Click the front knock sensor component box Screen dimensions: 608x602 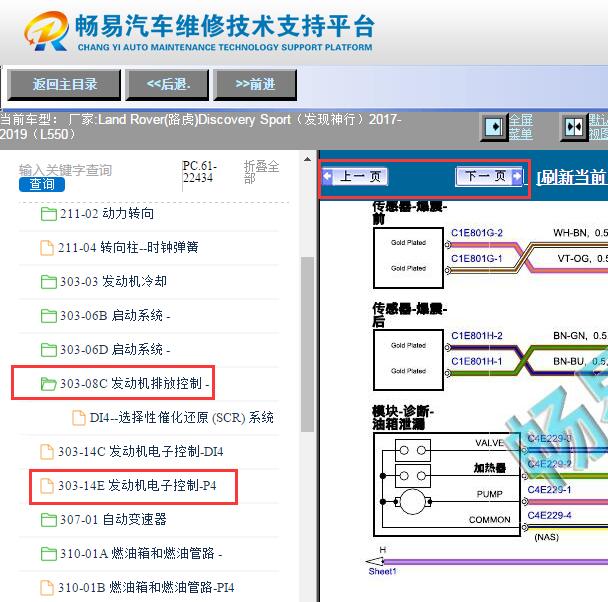click(x=408, y=258)
